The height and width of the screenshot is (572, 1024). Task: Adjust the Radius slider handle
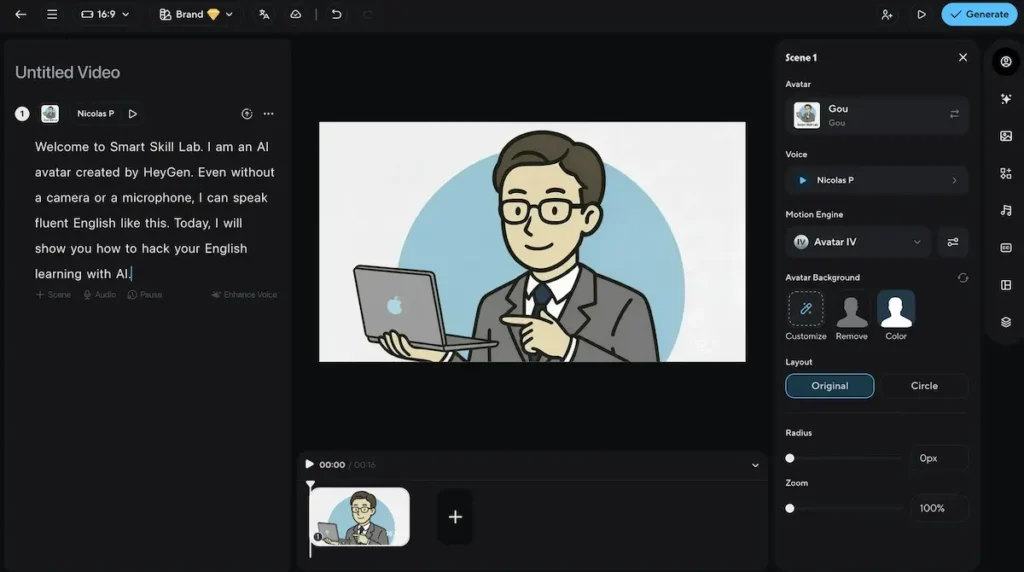790,458
